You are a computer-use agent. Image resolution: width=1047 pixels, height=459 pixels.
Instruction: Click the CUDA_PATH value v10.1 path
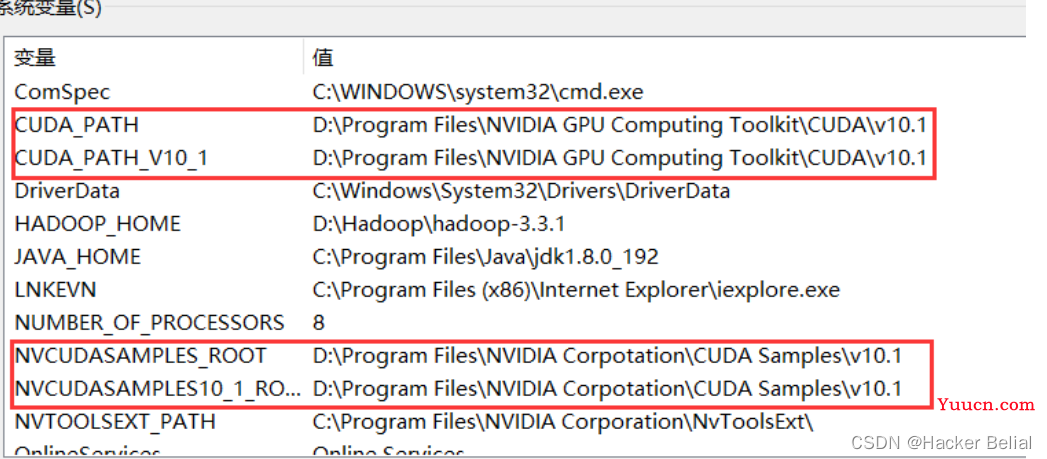(x=620, y=125)
